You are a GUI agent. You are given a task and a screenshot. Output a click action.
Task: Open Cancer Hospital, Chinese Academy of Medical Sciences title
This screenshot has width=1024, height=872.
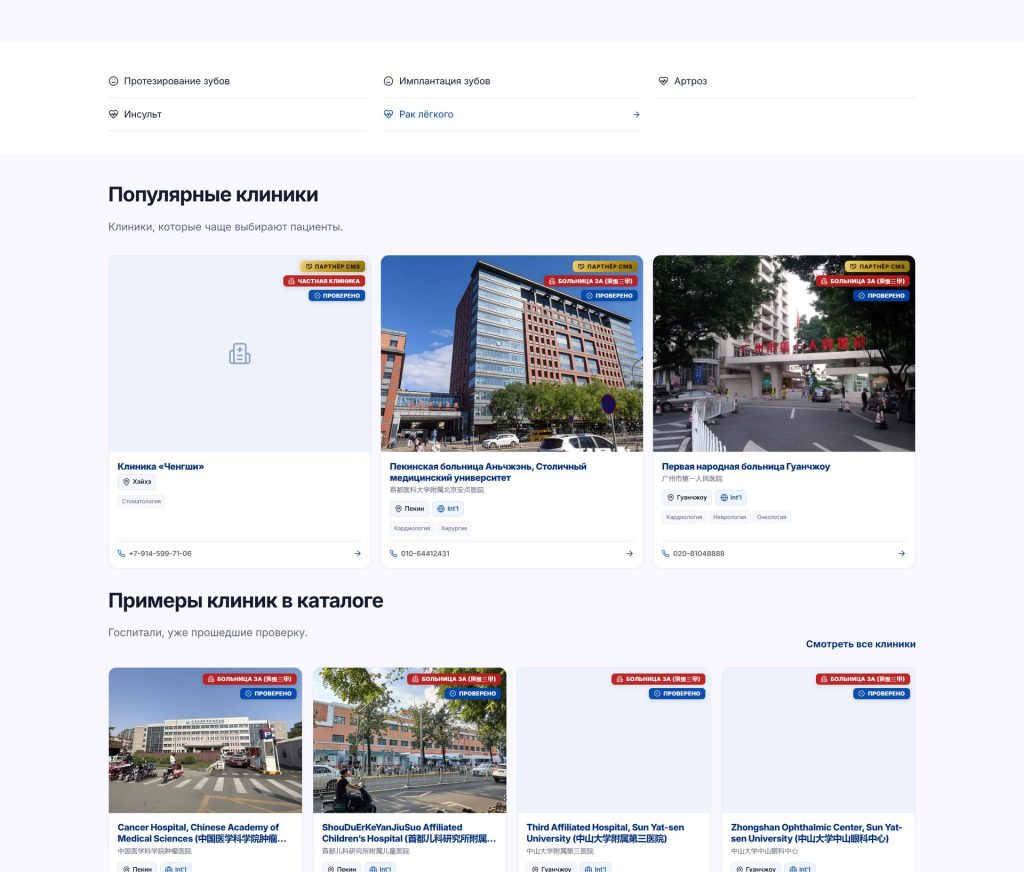point(202,833)
